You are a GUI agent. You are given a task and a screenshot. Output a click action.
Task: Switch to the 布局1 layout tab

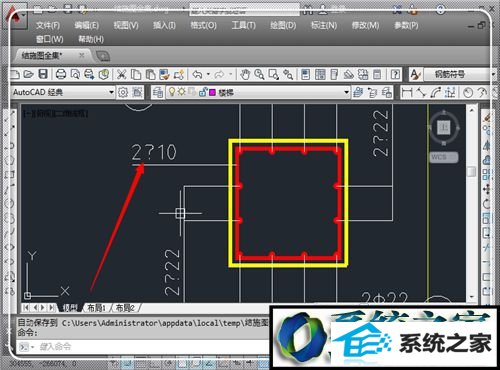[x=96, y=308]
